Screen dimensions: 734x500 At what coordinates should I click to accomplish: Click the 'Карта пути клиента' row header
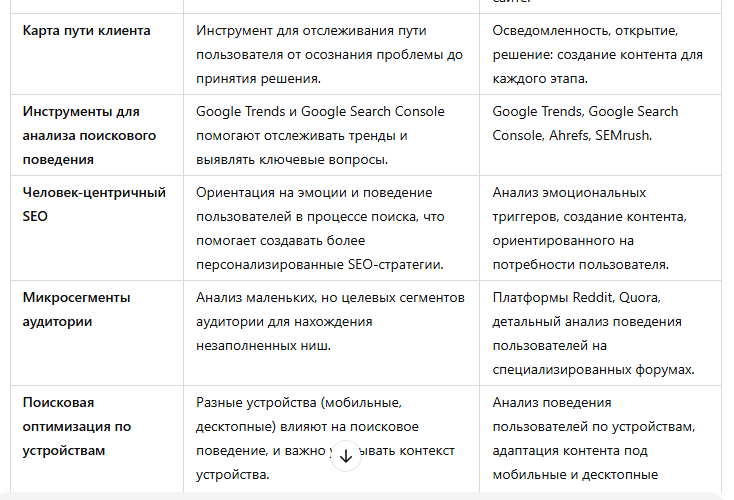87,30
